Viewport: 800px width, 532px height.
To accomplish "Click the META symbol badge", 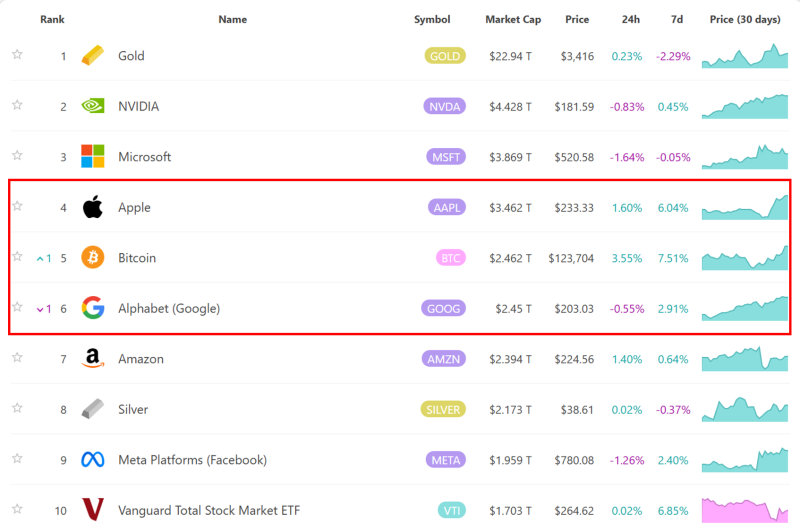I will [x=445, y=460].
